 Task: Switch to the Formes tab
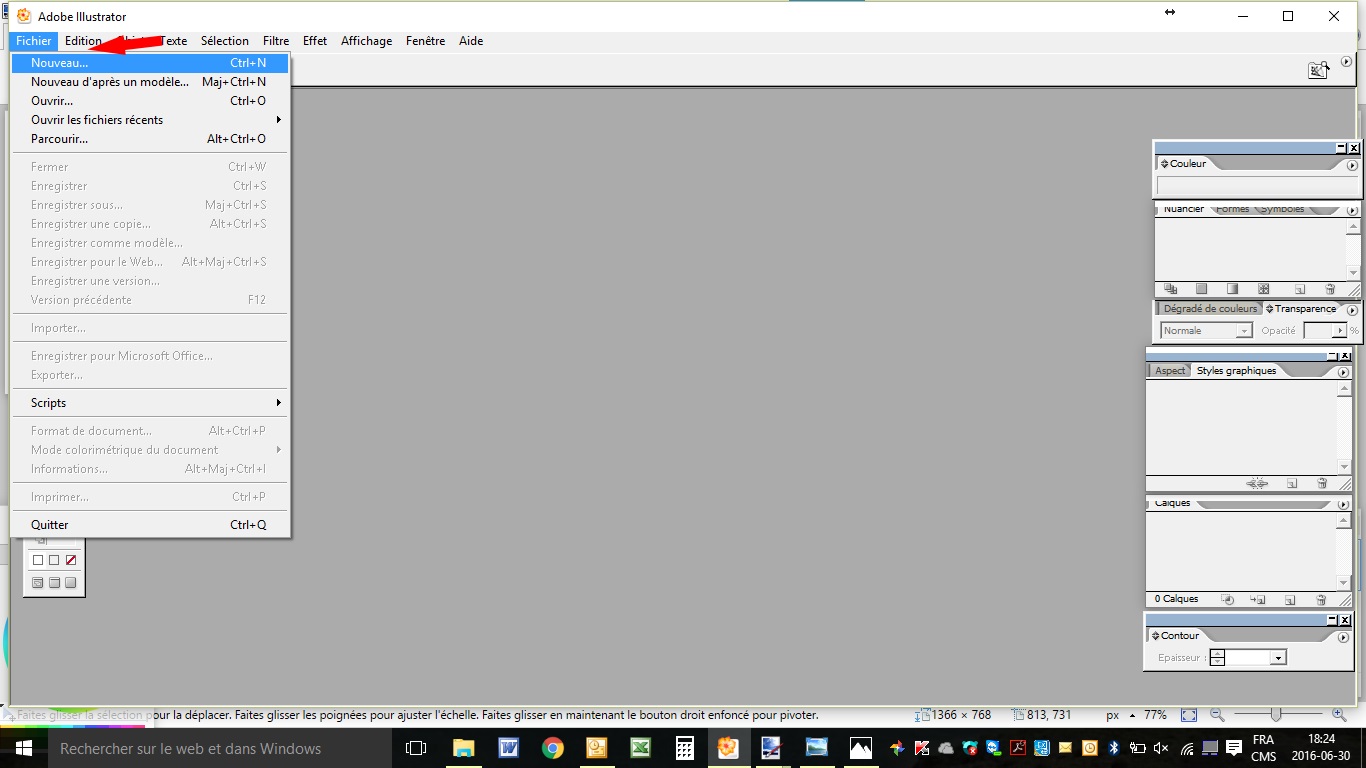[x=1232, y=209]
